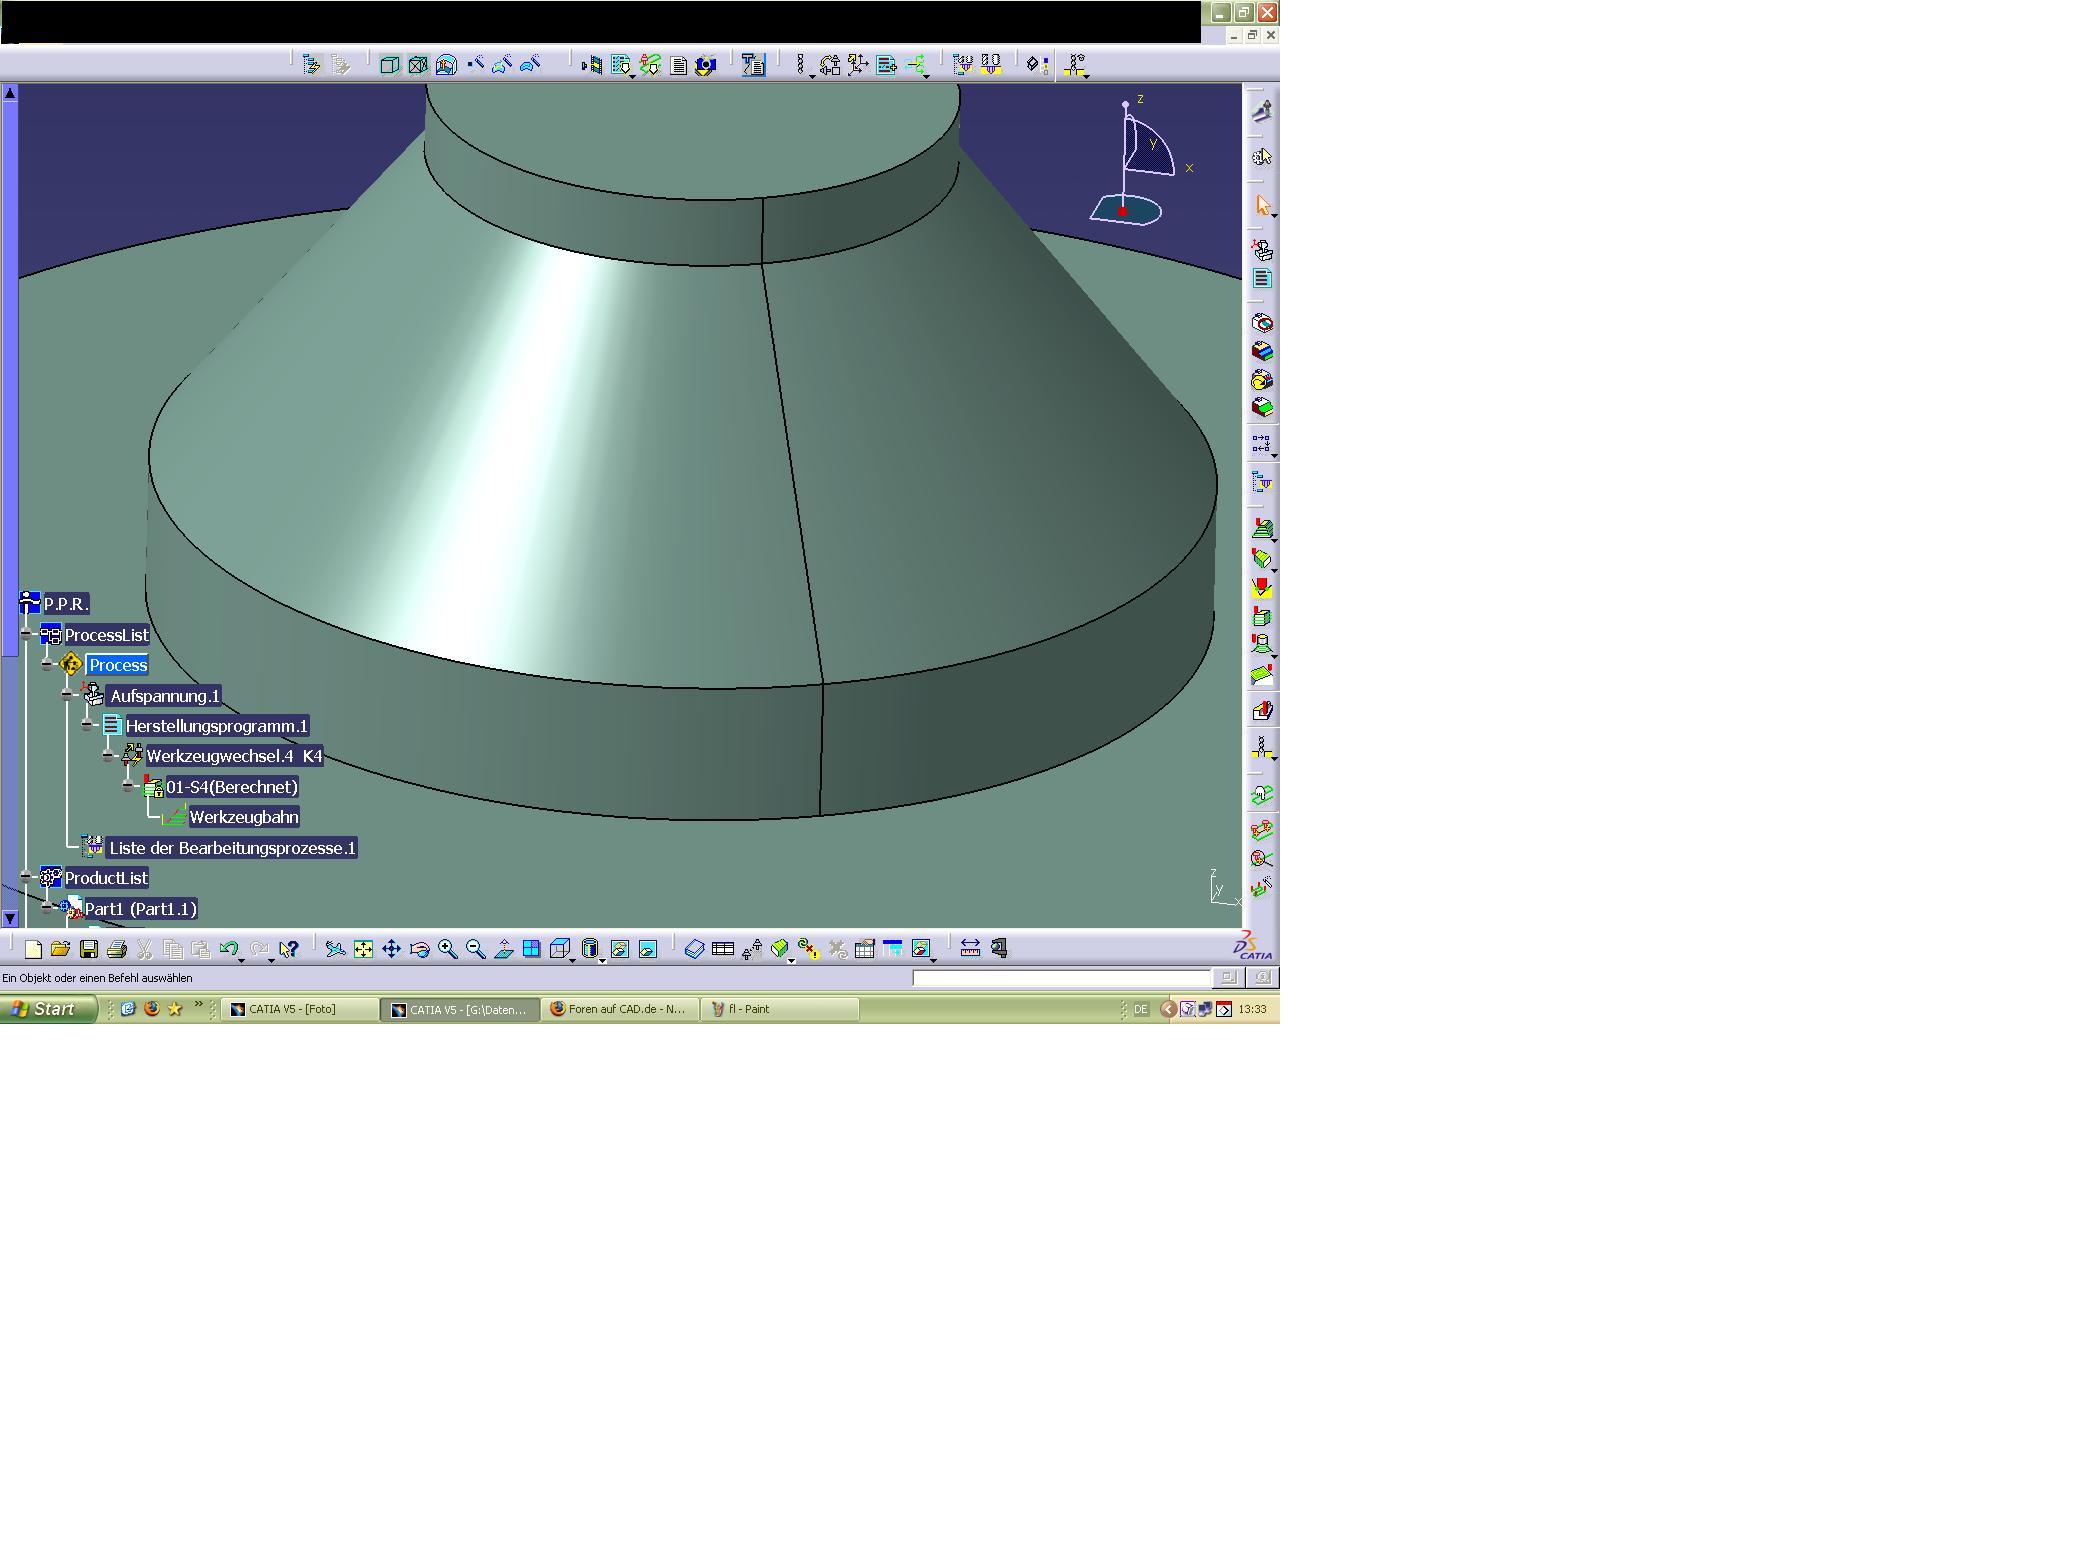Click the tree scrollbar down arrow
Viewport: 2074px width, 1549px height.
(10, 918)
